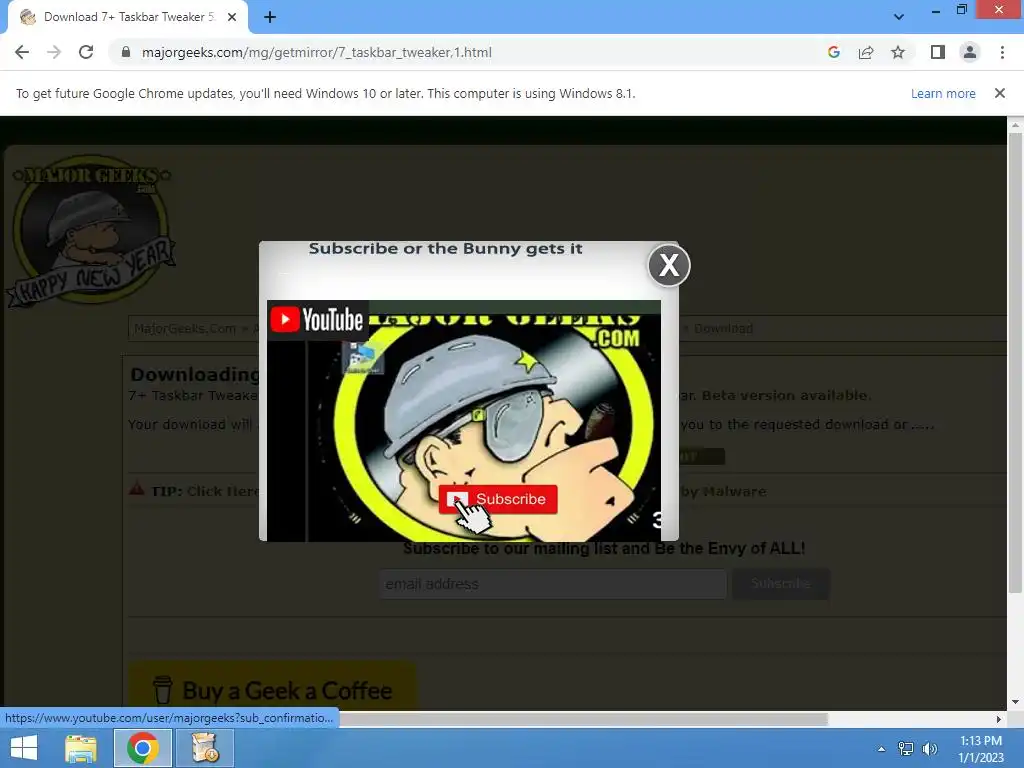Click the volume speaker tray icon
The height and width of the screenshot is (768, 1024).
[x=930, y=748]
